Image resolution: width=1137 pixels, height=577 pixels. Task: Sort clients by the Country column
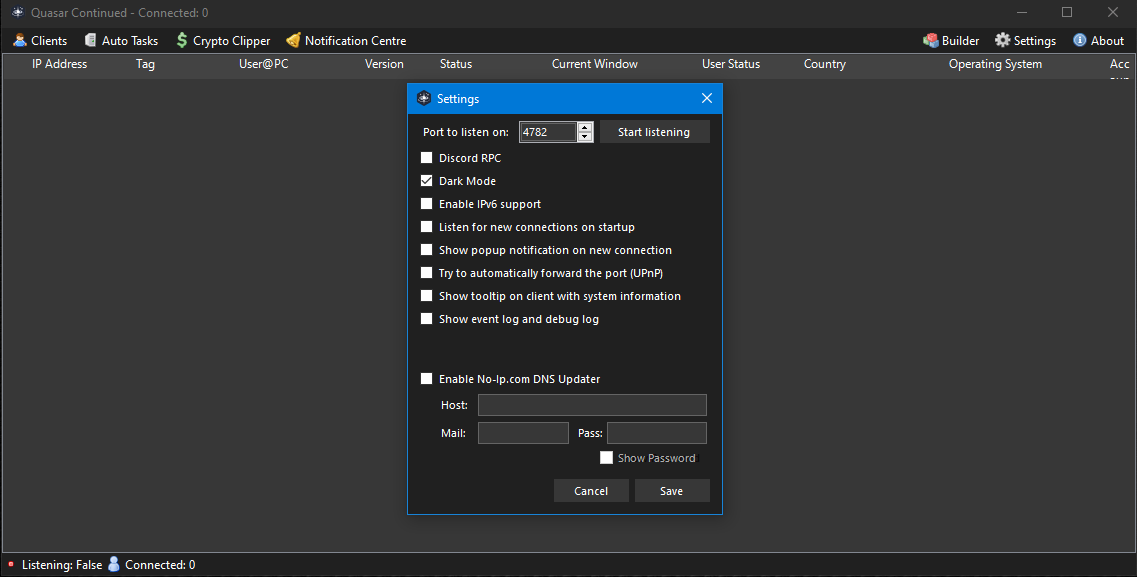click(824, 64)
